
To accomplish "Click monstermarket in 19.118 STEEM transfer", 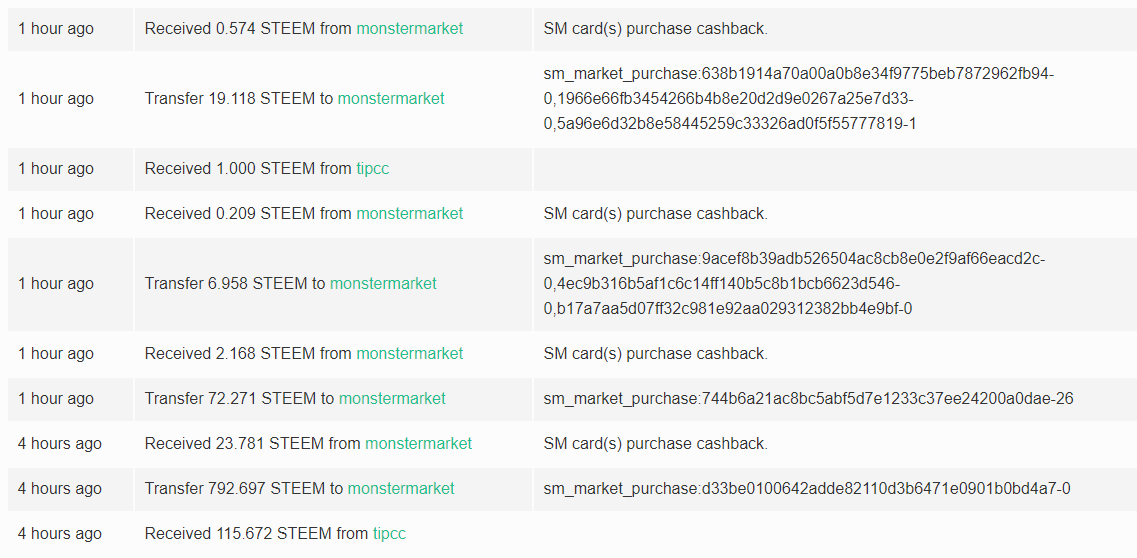I will 391,99.
